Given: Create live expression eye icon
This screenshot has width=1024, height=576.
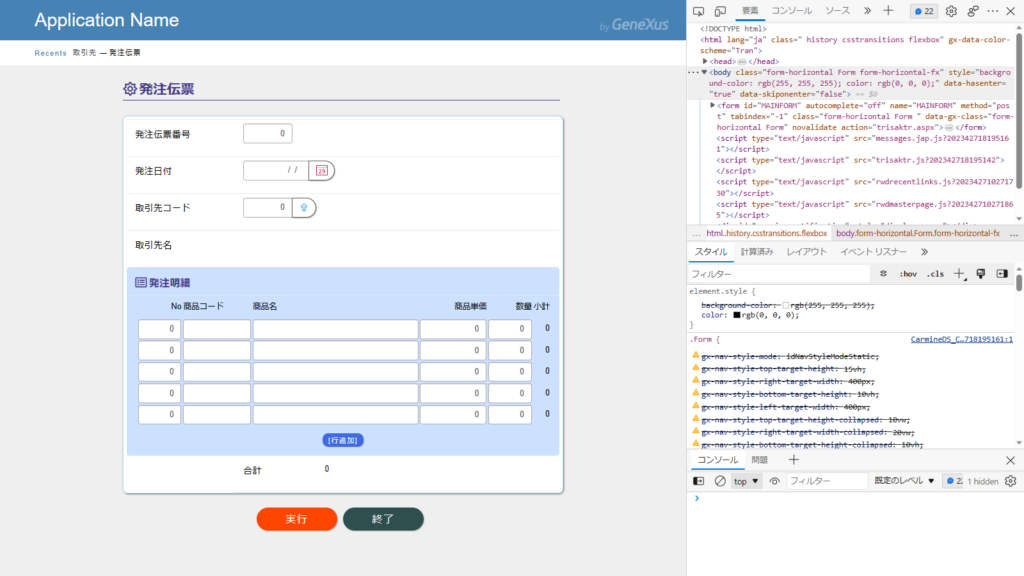Looking at the screenshot, I should pos(775,481).
